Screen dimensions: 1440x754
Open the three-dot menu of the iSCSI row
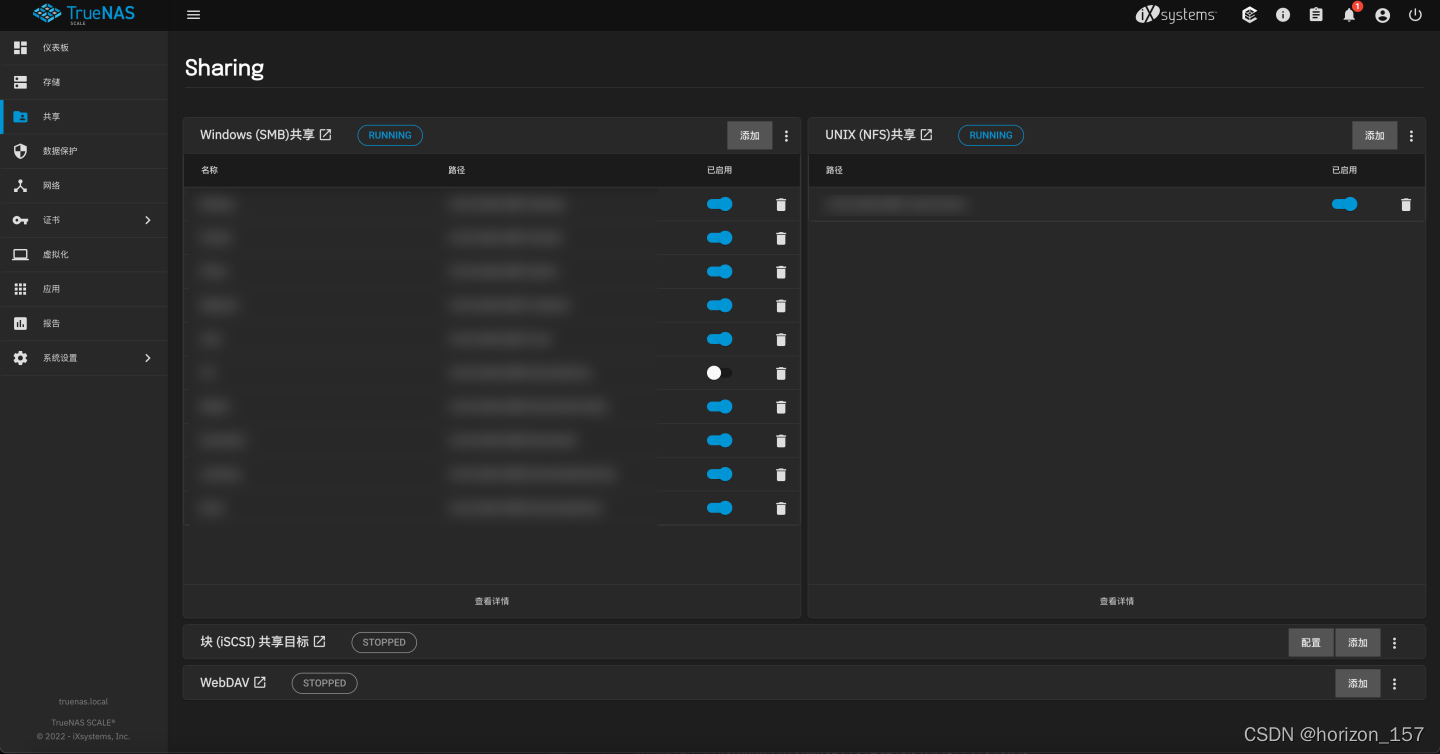pos(1395,643)
